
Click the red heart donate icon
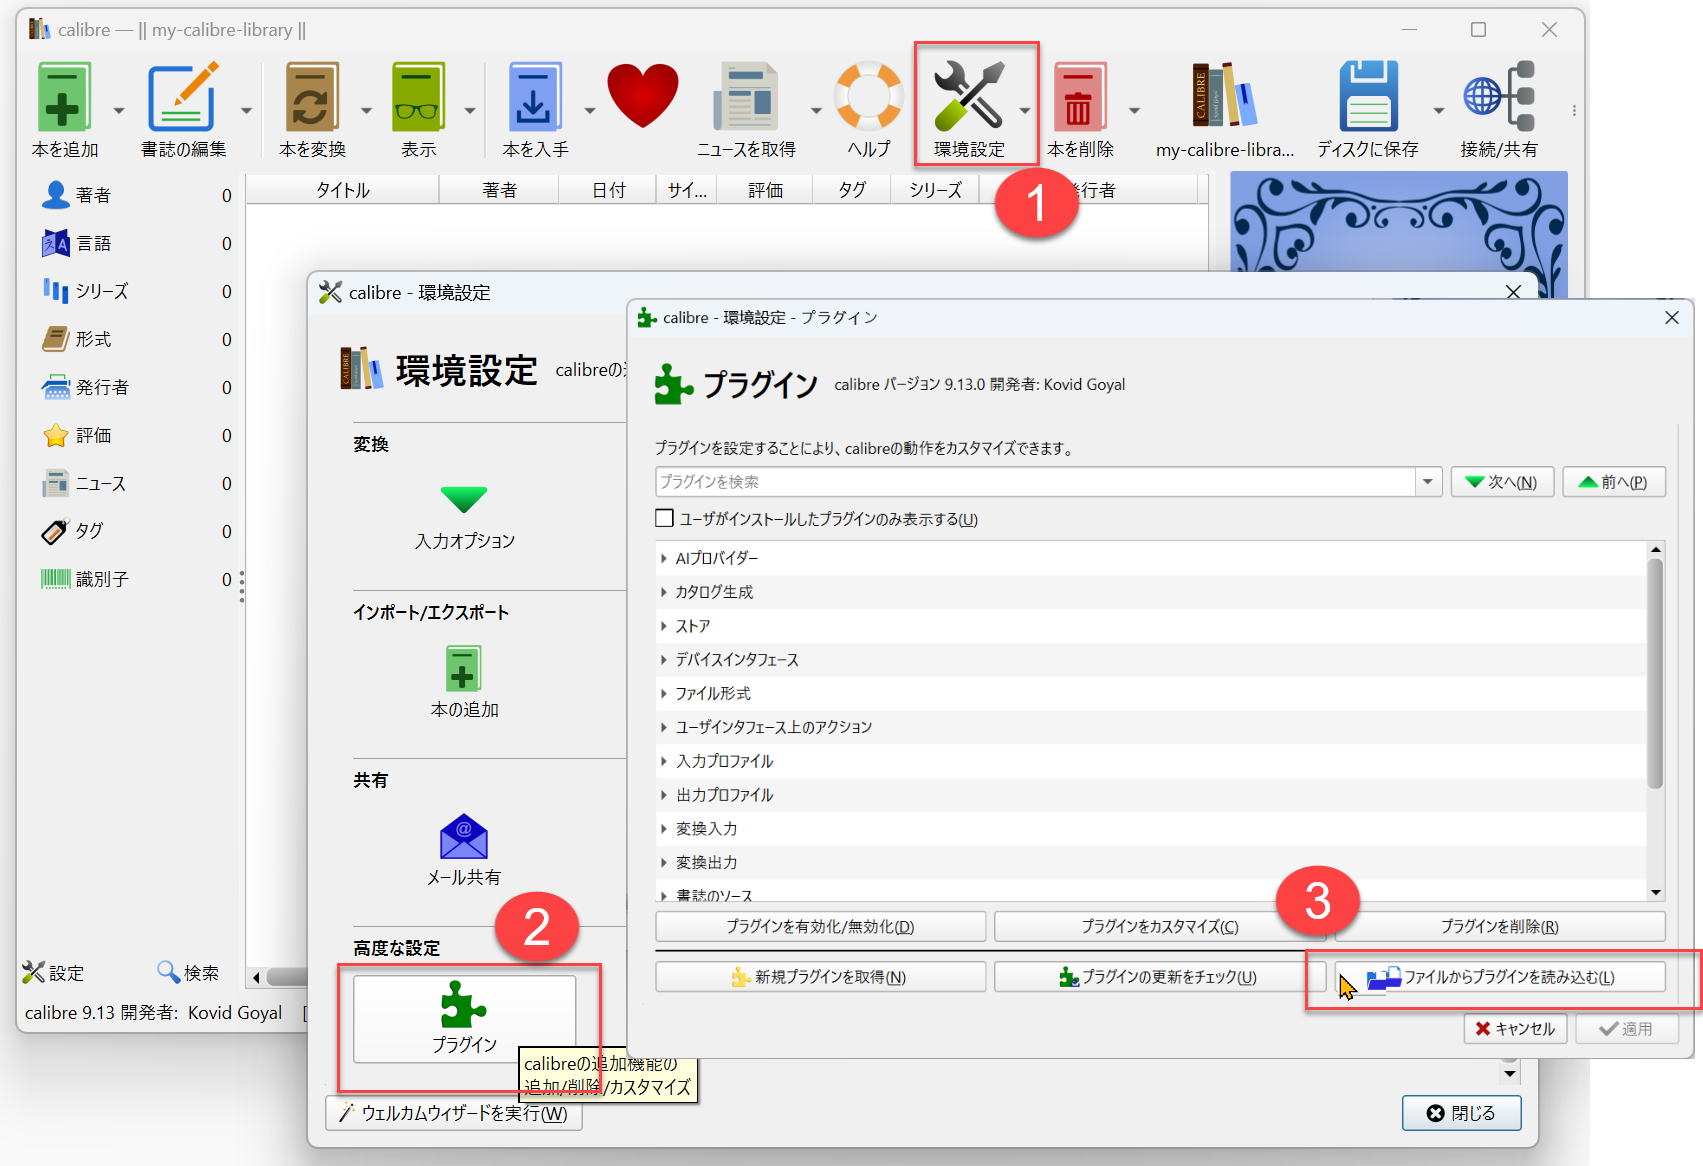tap(642, 96)
